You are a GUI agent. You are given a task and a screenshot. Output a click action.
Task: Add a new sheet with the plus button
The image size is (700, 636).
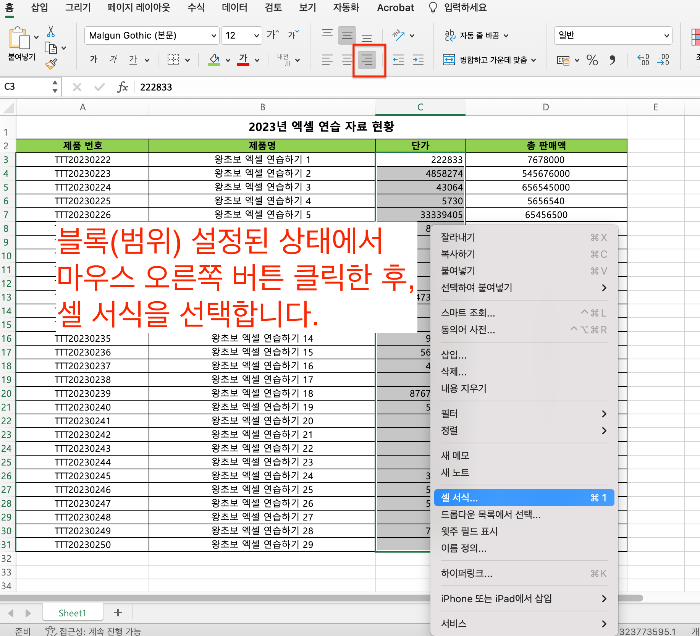[118, 612]
